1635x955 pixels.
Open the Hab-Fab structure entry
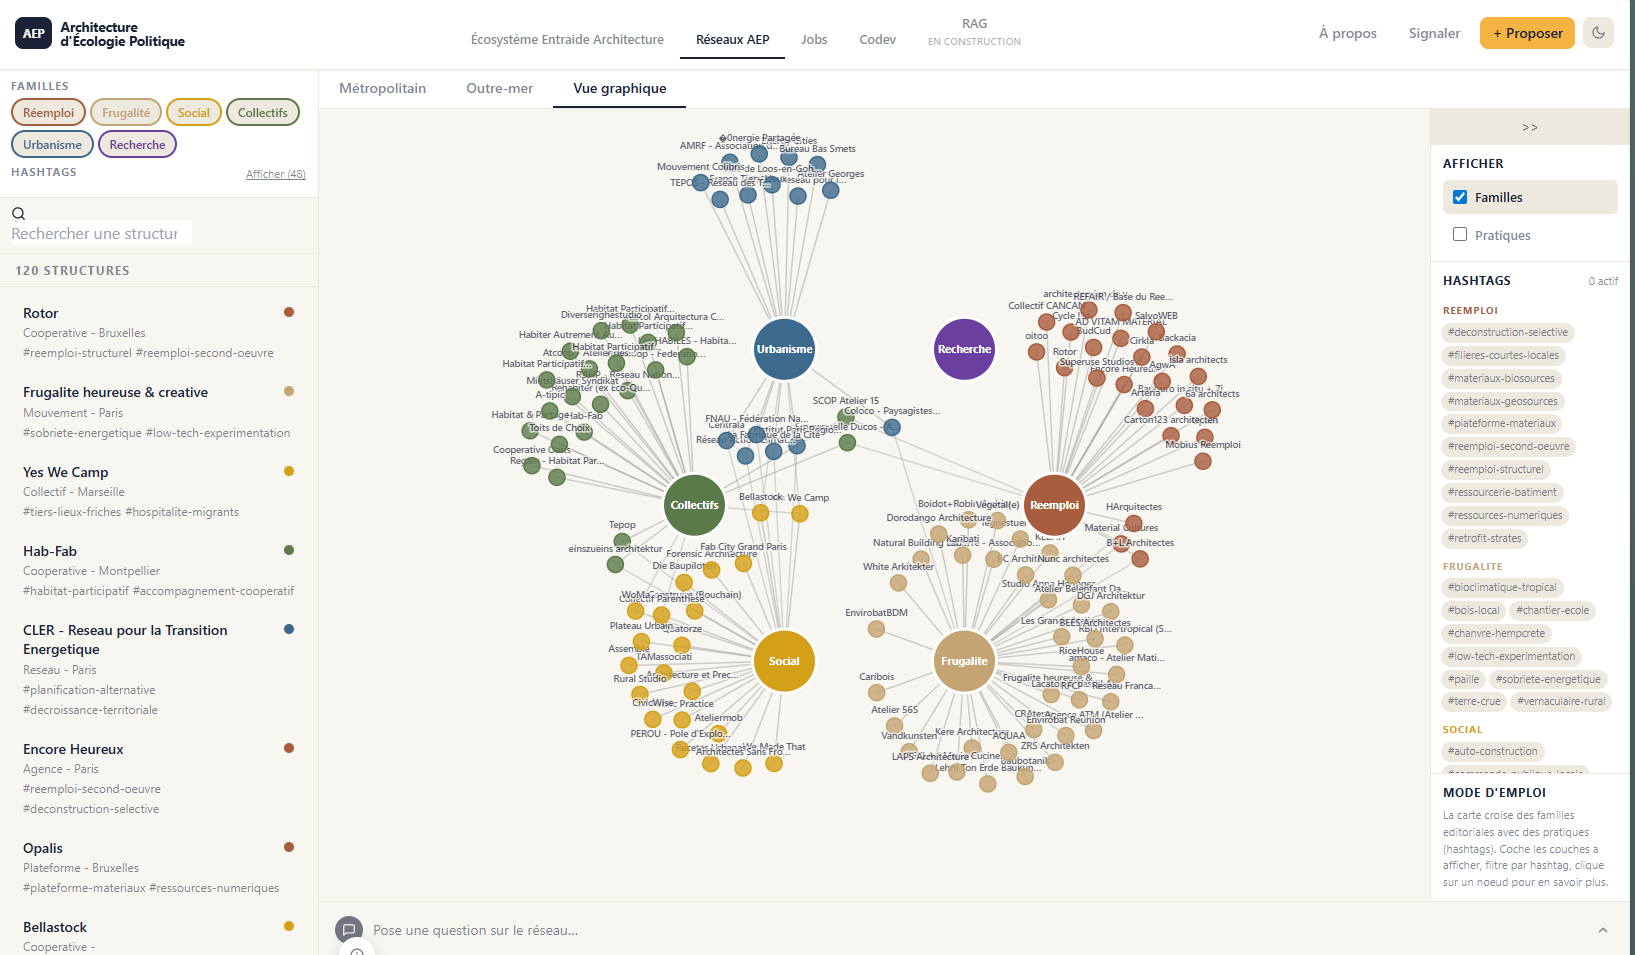159,570
